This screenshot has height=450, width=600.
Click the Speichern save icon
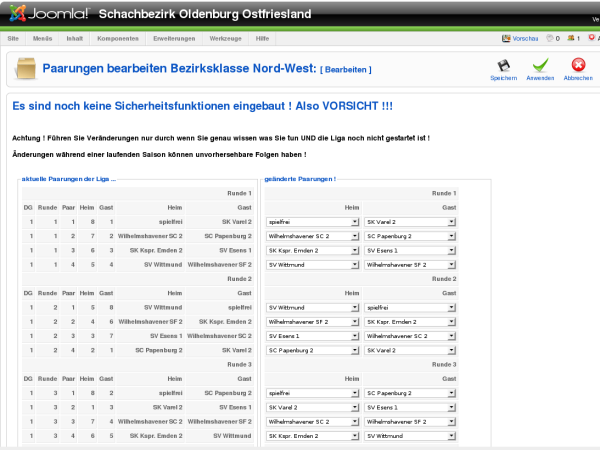tap(503, 65)
